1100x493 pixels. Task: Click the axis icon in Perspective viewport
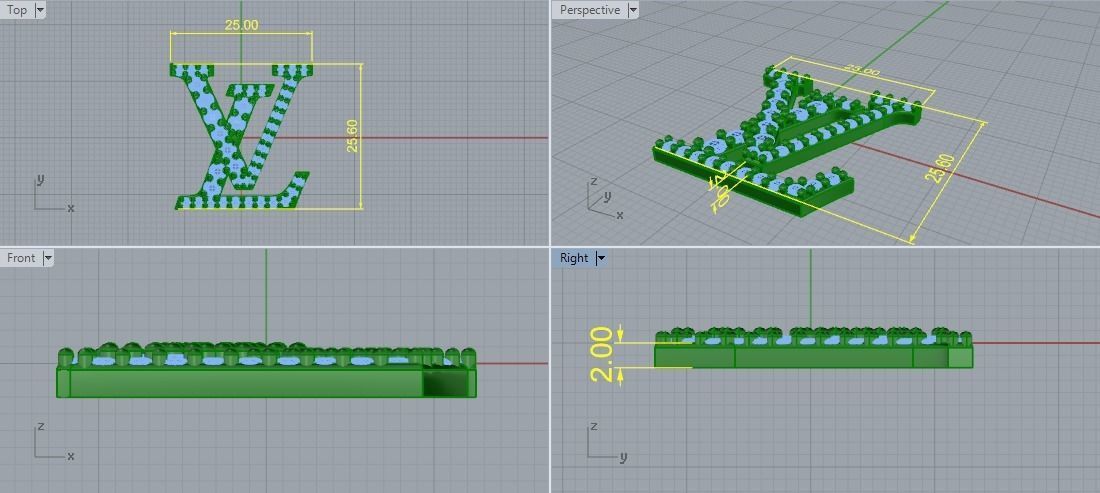click(x=604, y=198)
